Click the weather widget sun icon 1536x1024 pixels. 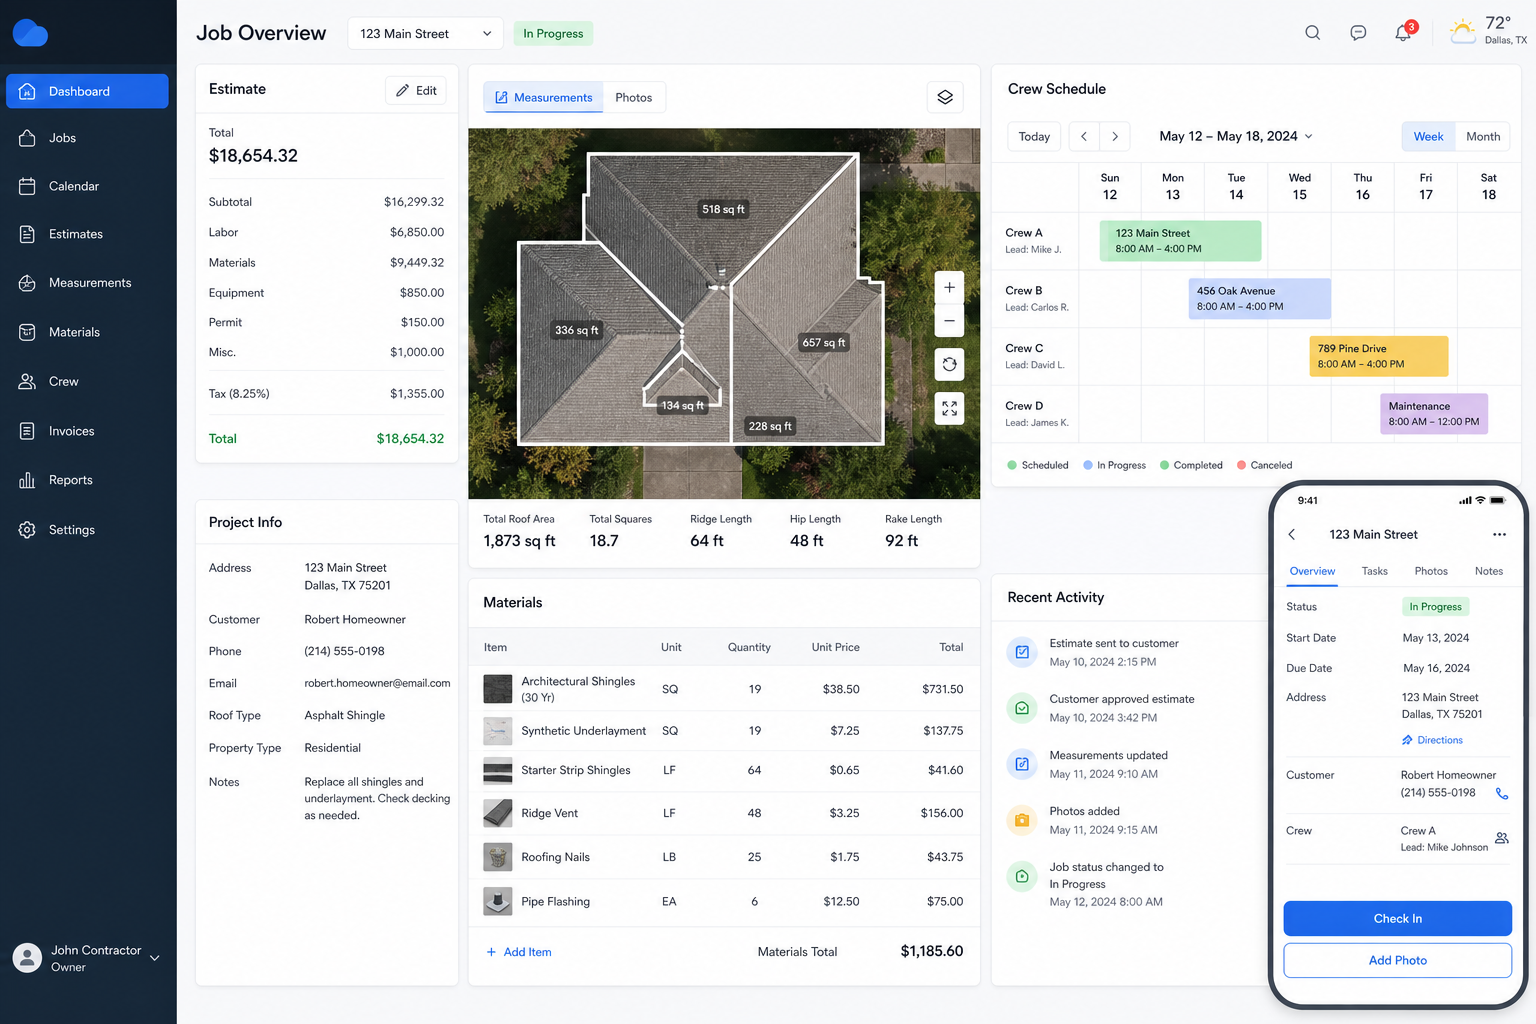[x=1463, y=31]
